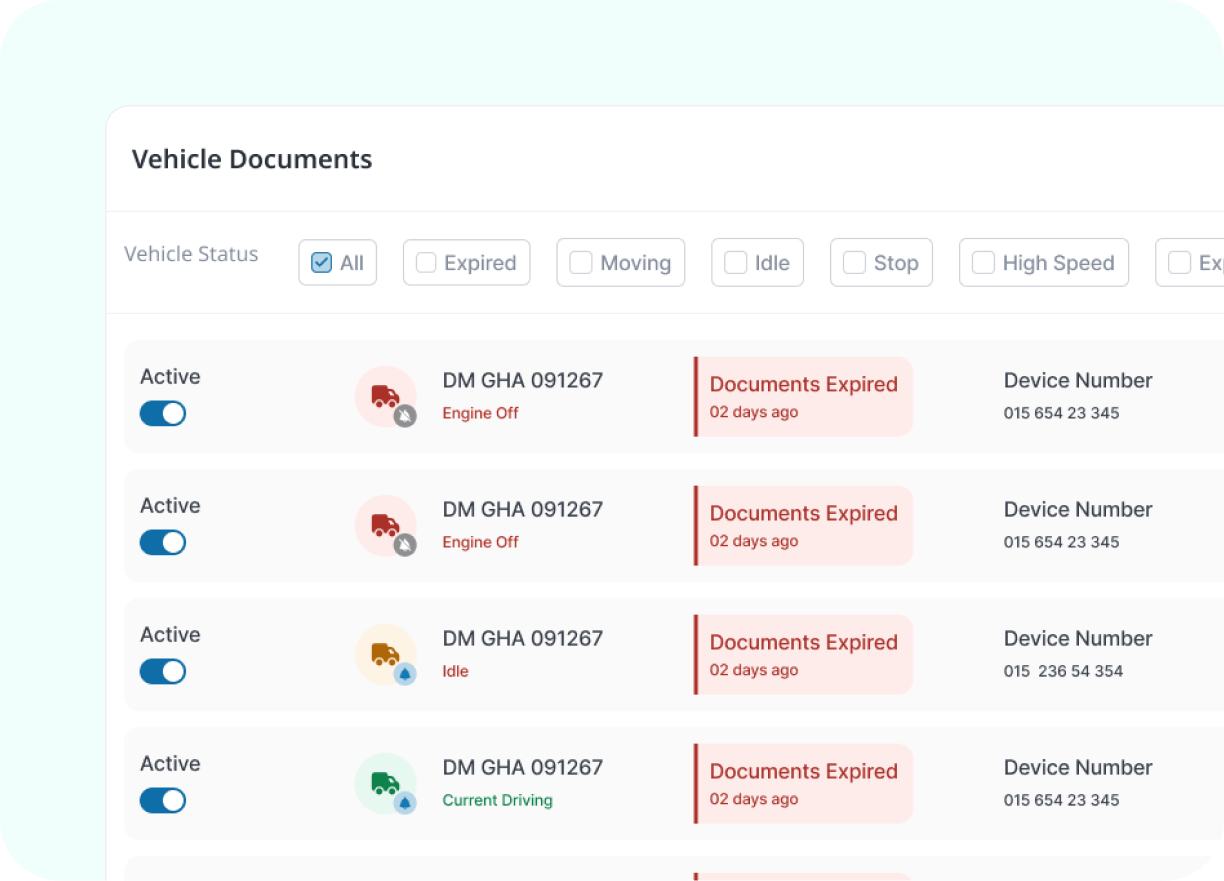
Task: Select device number 015 236 54 354
Action: [1063, 671]
